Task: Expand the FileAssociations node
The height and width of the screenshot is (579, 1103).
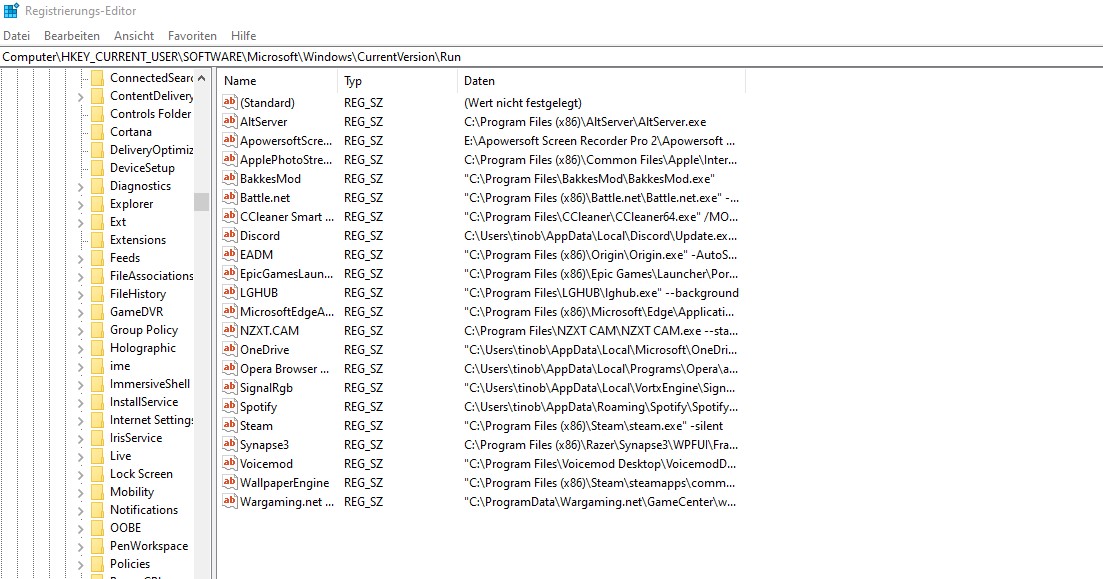Action: pos(80,275)
